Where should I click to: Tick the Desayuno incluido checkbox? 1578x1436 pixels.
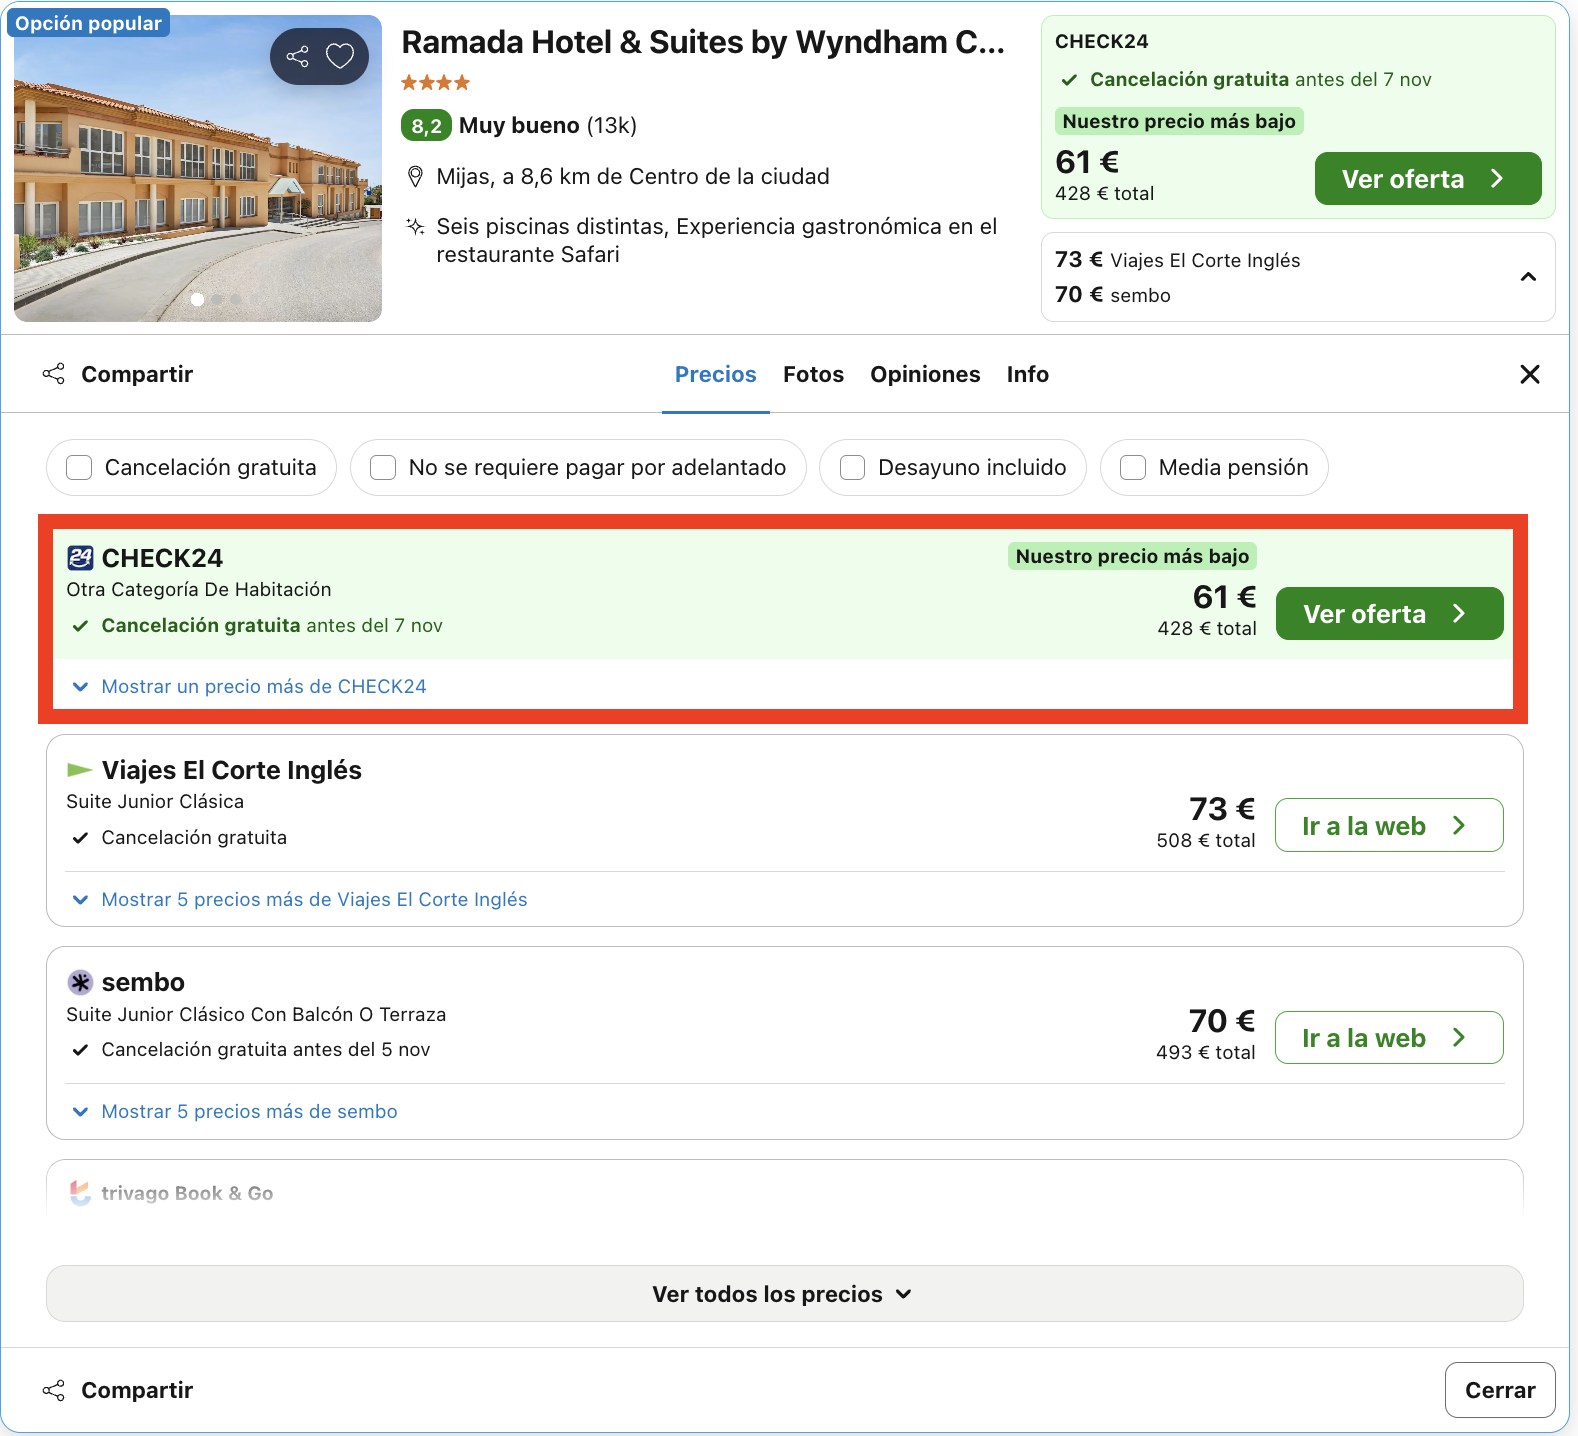(x=852, y=467)
